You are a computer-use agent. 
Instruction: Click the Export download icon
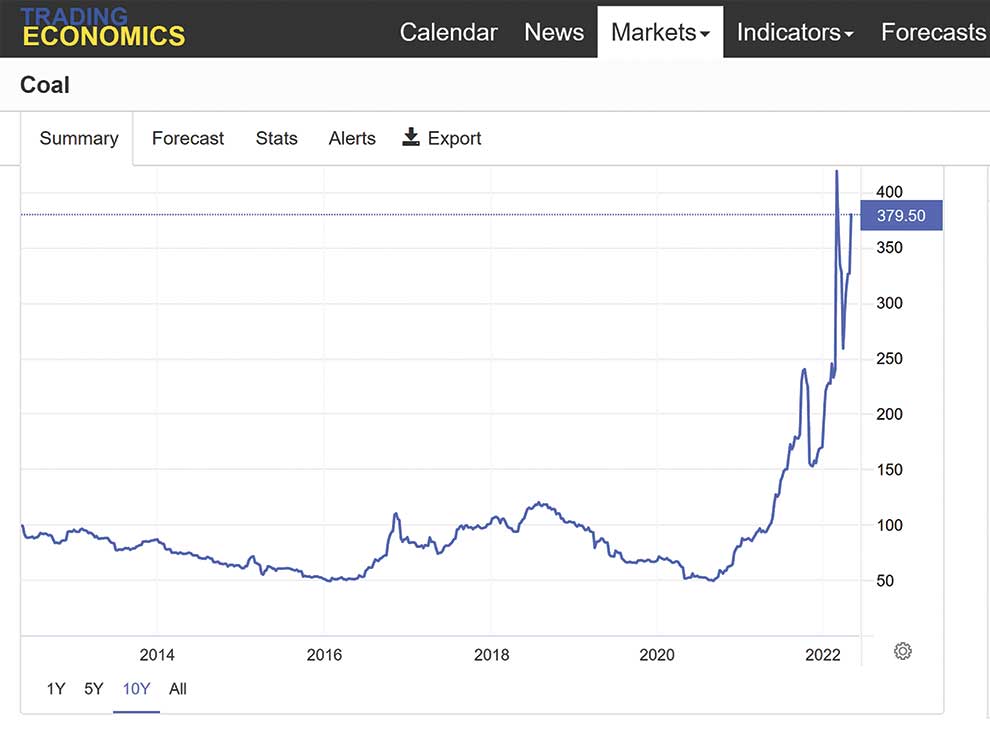click(411, 138)
